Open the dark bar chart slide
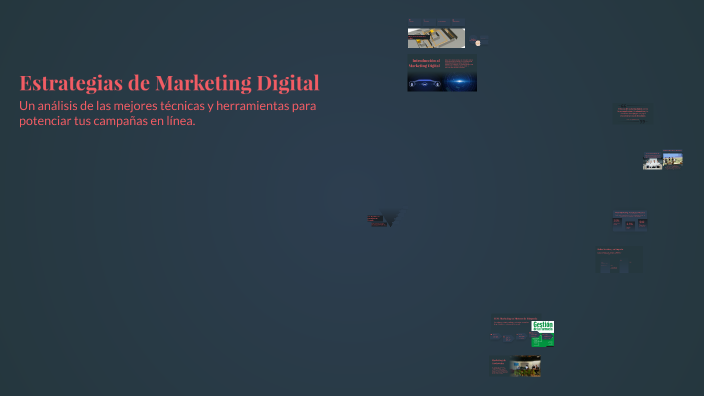Image resolution: width=704 pixels, height=396 pixels. click(619, 260)
